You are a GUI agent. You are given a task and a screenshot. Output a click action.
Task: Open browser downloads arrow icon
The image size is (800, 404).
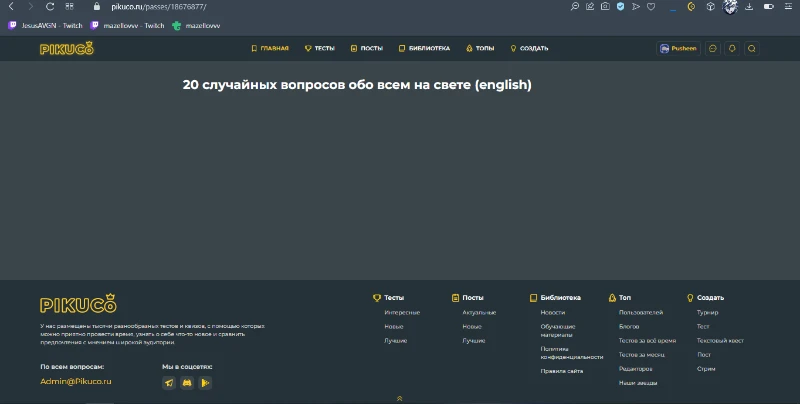click(749, 7)
